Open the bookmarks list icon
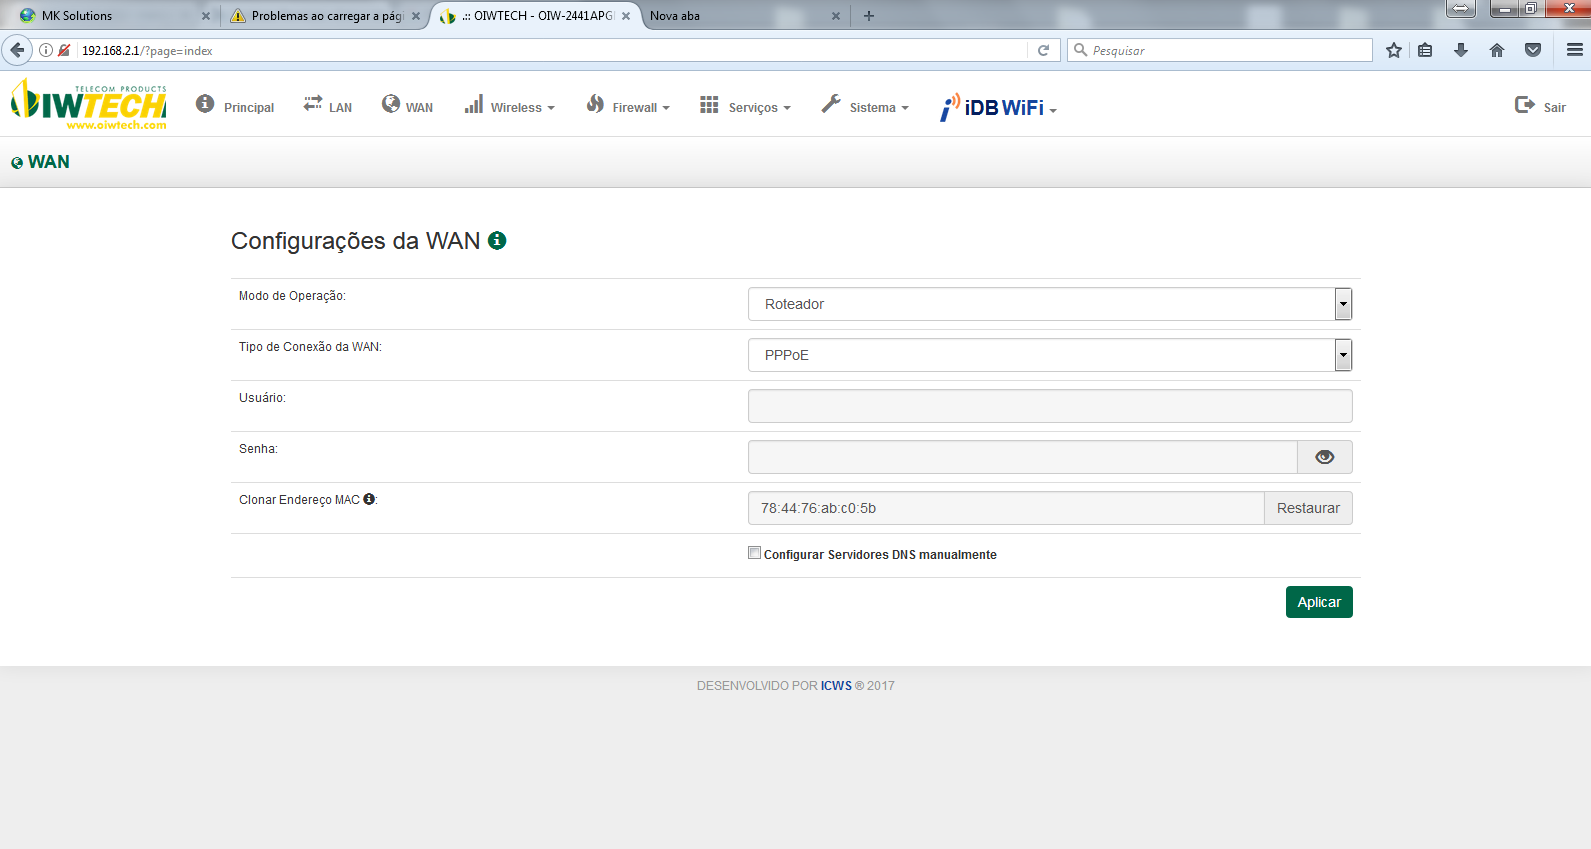This screenshot has width=1591, height=849. click(1426, 50)
